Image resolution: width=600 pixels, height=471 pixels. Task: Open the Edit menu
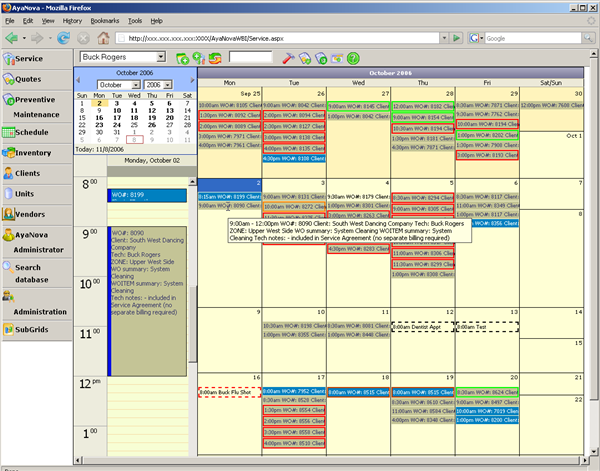[x=28, y=21]
